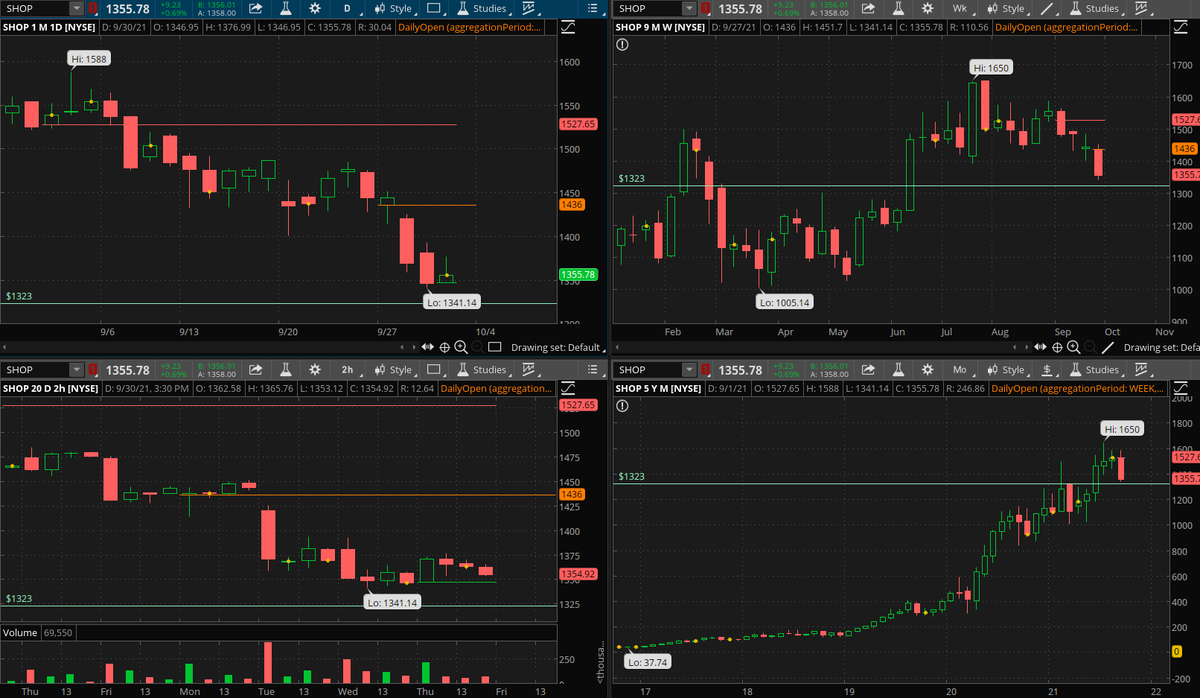Image resolution: width=1200 pixels, height=698 pixels.
Task: Click SHOP 20 D 2h [NYSE] chart title
Action: pyautogui.click(x=50, y=387)
